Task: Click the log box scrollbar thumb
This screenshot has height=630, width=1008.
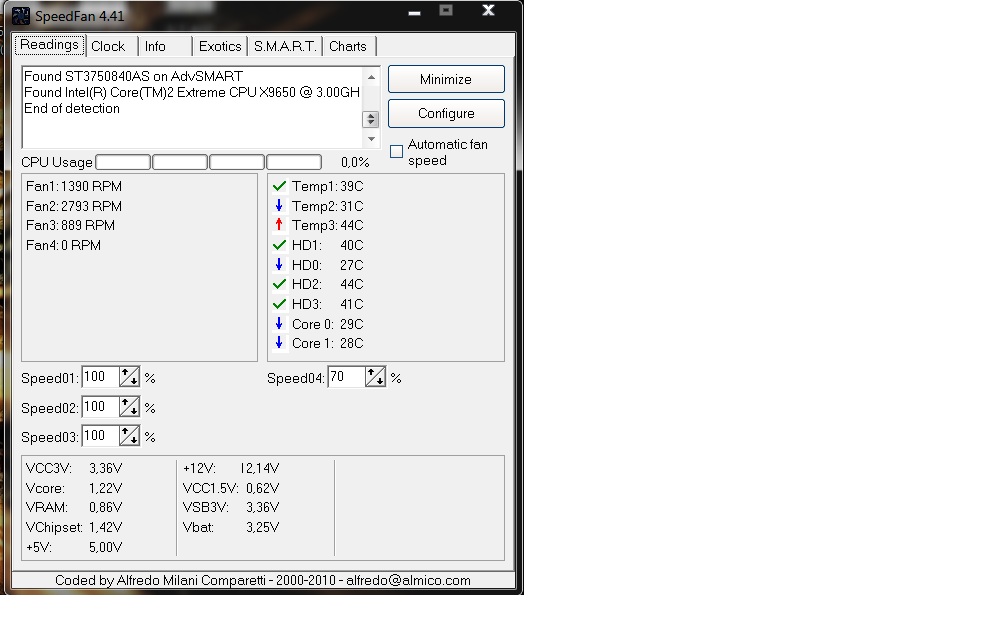Action: click(371, 120)
